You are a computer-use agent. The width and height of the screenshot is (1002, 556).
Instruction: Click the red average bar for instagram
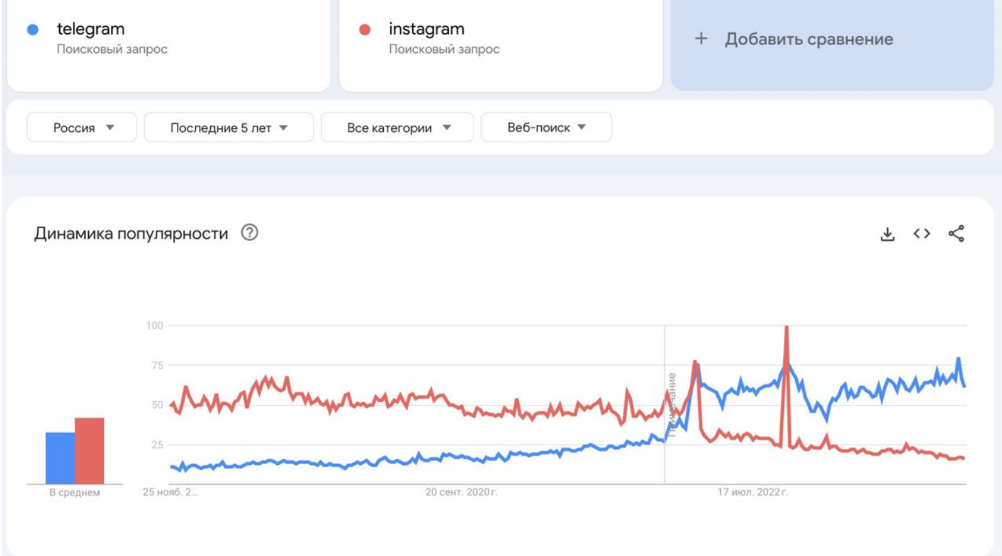[90, 451]
